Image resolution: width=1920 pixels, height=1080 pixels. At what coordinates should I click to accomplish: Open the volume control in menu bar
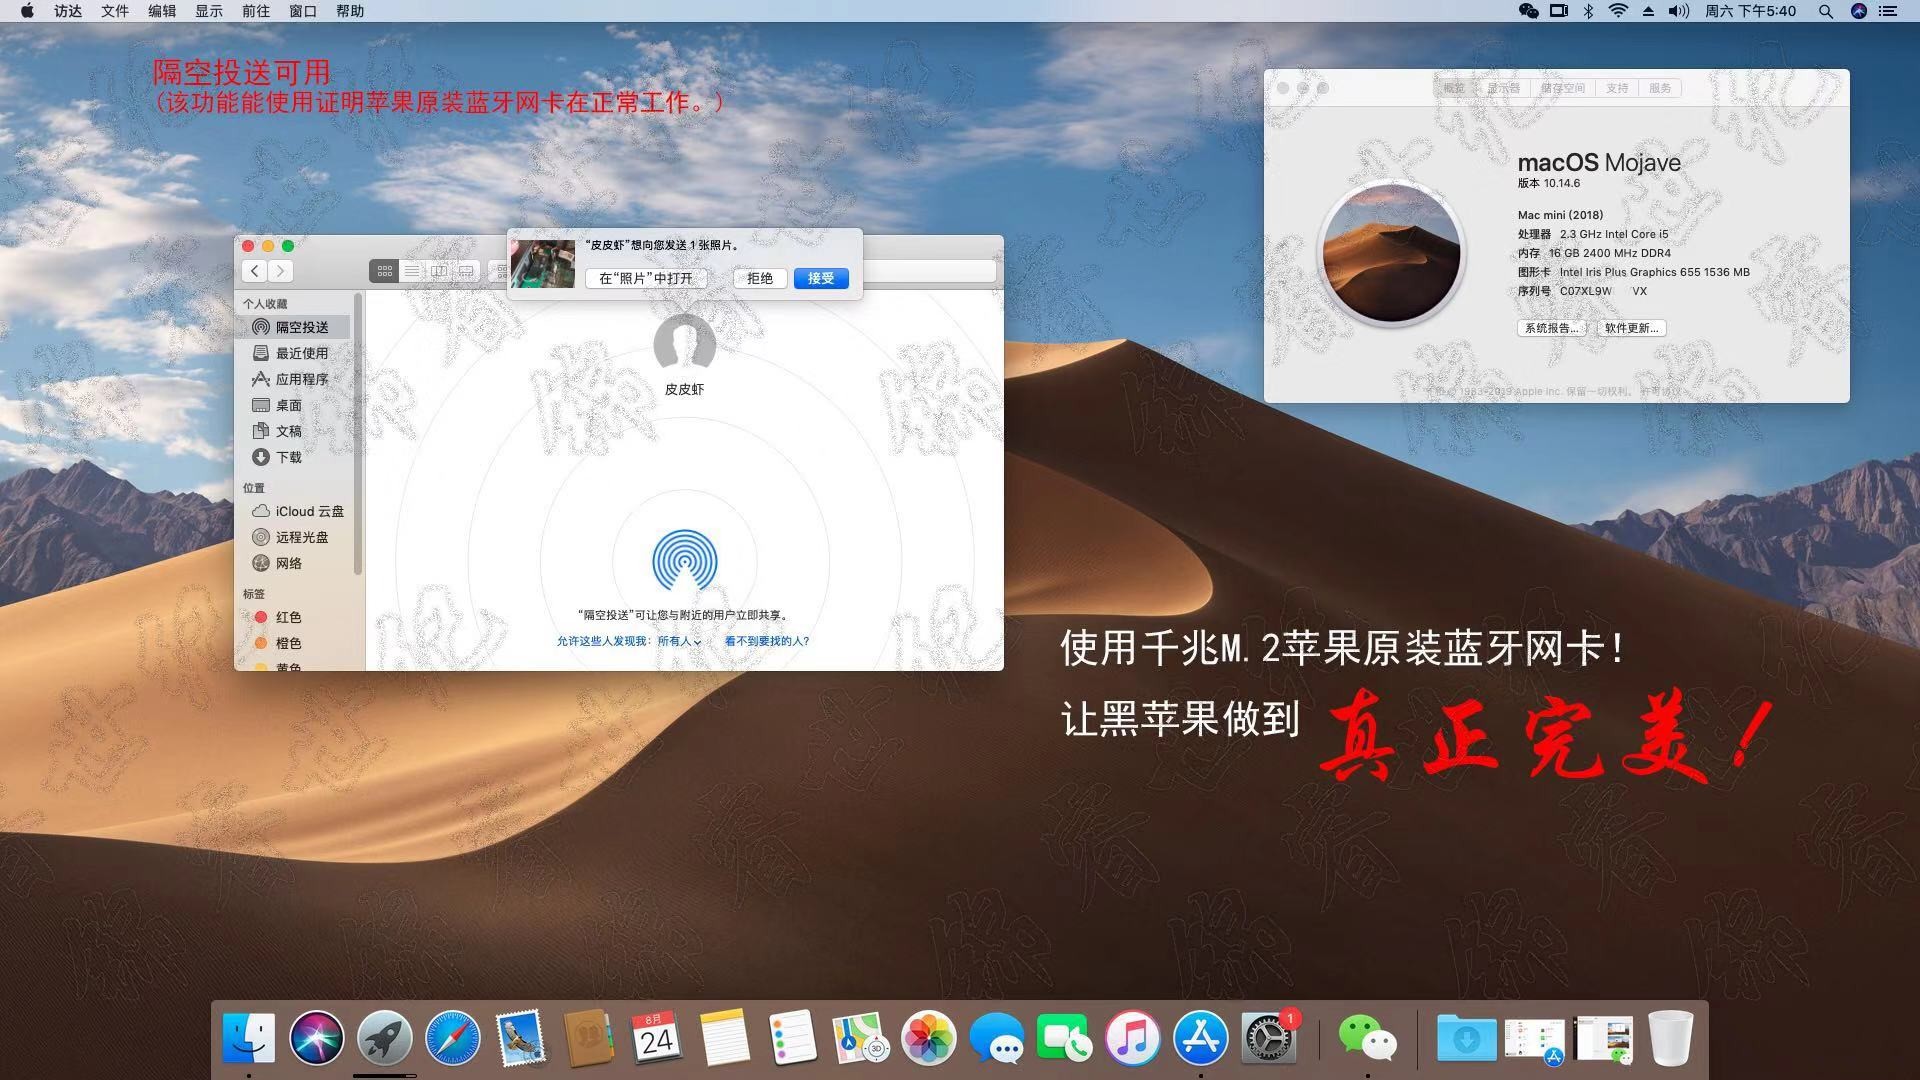coord(1679,11)
